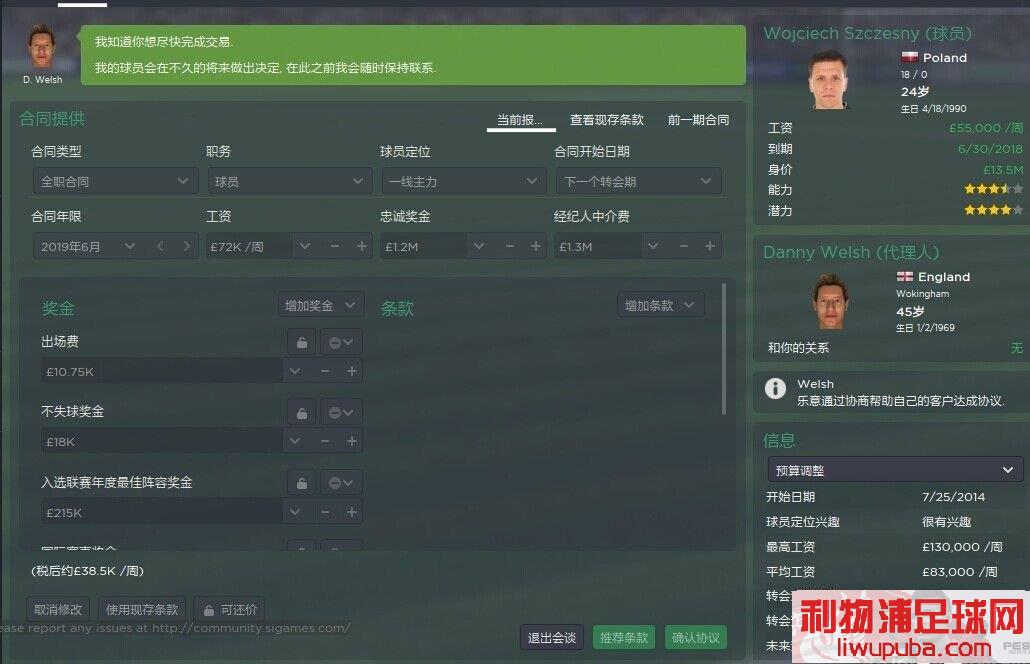Viewport: 1030px width, 664px height.
Task: Lock the 入选联赛年度最佳阵容奖金 padlock icon
Action: click(302, 483)
